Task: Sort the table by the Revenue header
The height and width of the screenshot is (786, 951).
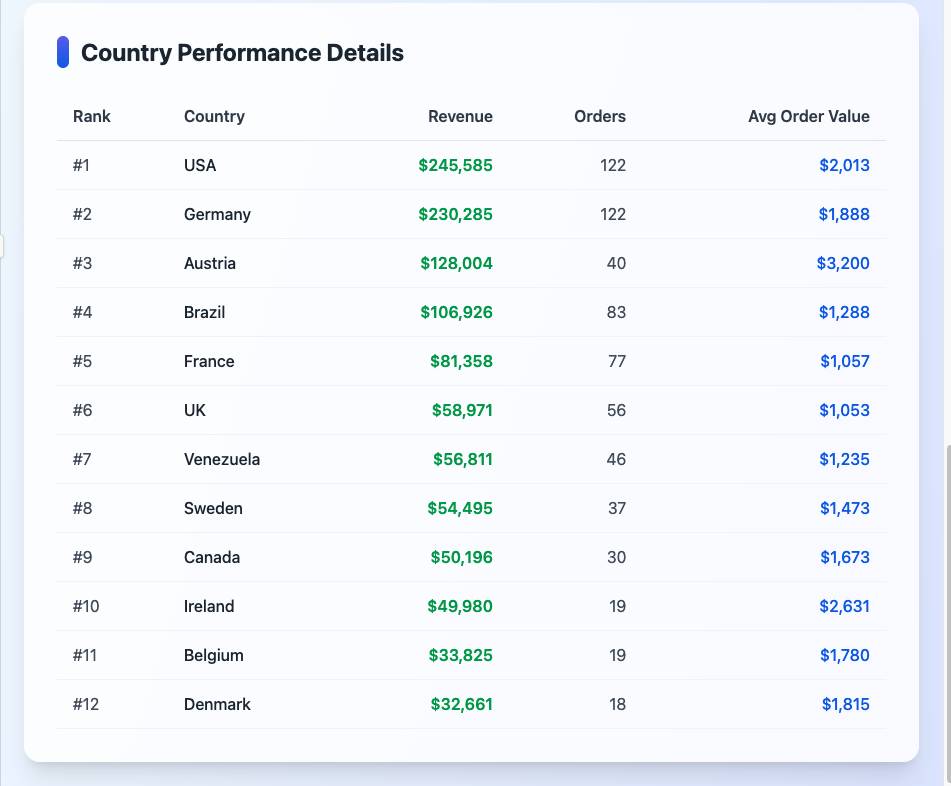Action: (460, 116)
